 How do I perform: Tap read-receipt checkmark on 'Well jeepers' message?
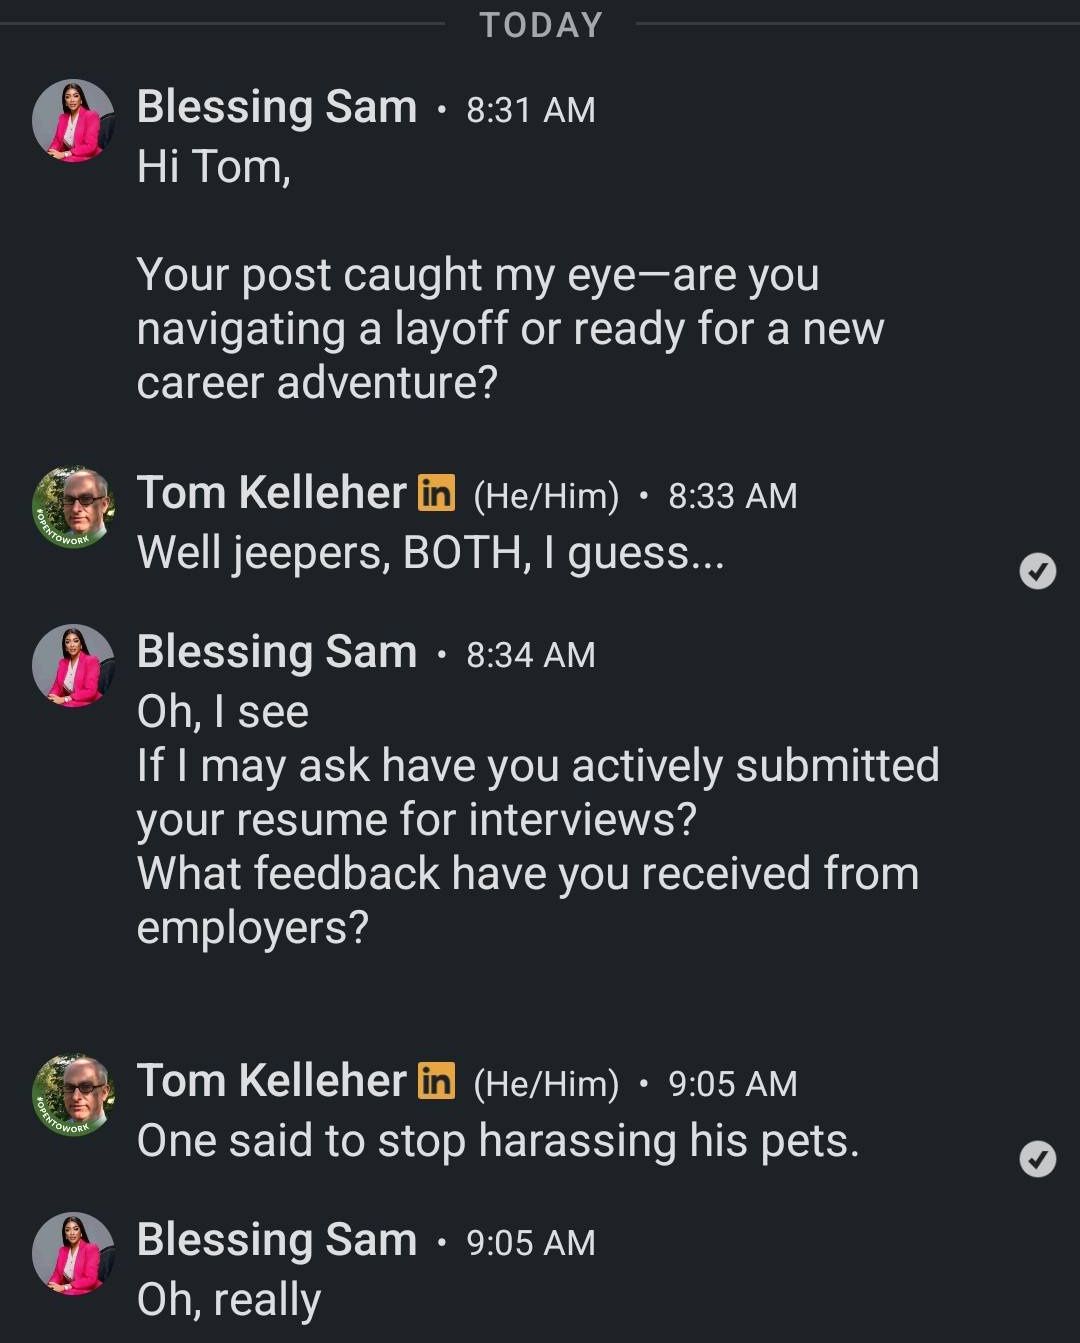[x=1037, y=571]
